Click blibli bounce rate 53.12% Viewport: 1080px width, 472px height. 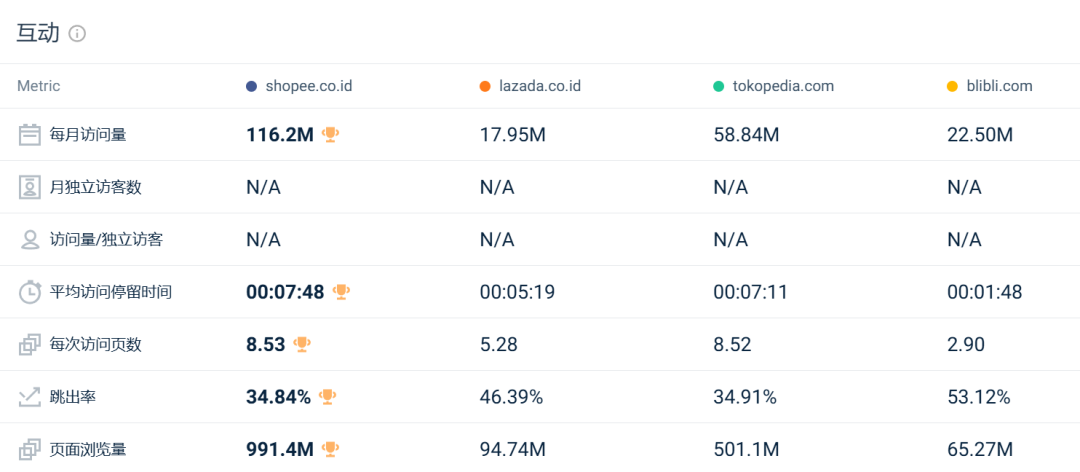click(x=978, y=397)
